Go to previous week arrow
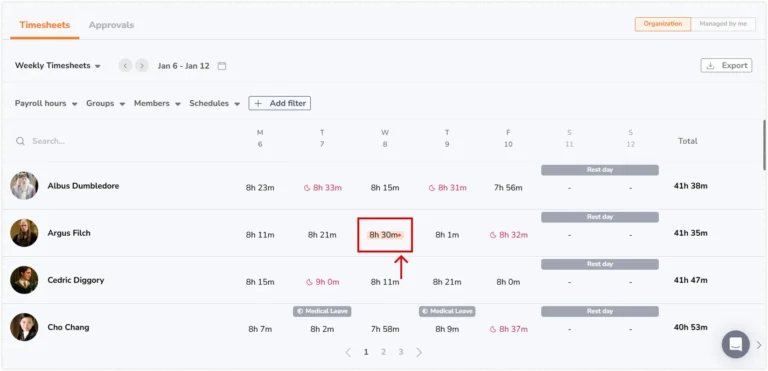This screenshot has width=768, height=371. point(125,66)
